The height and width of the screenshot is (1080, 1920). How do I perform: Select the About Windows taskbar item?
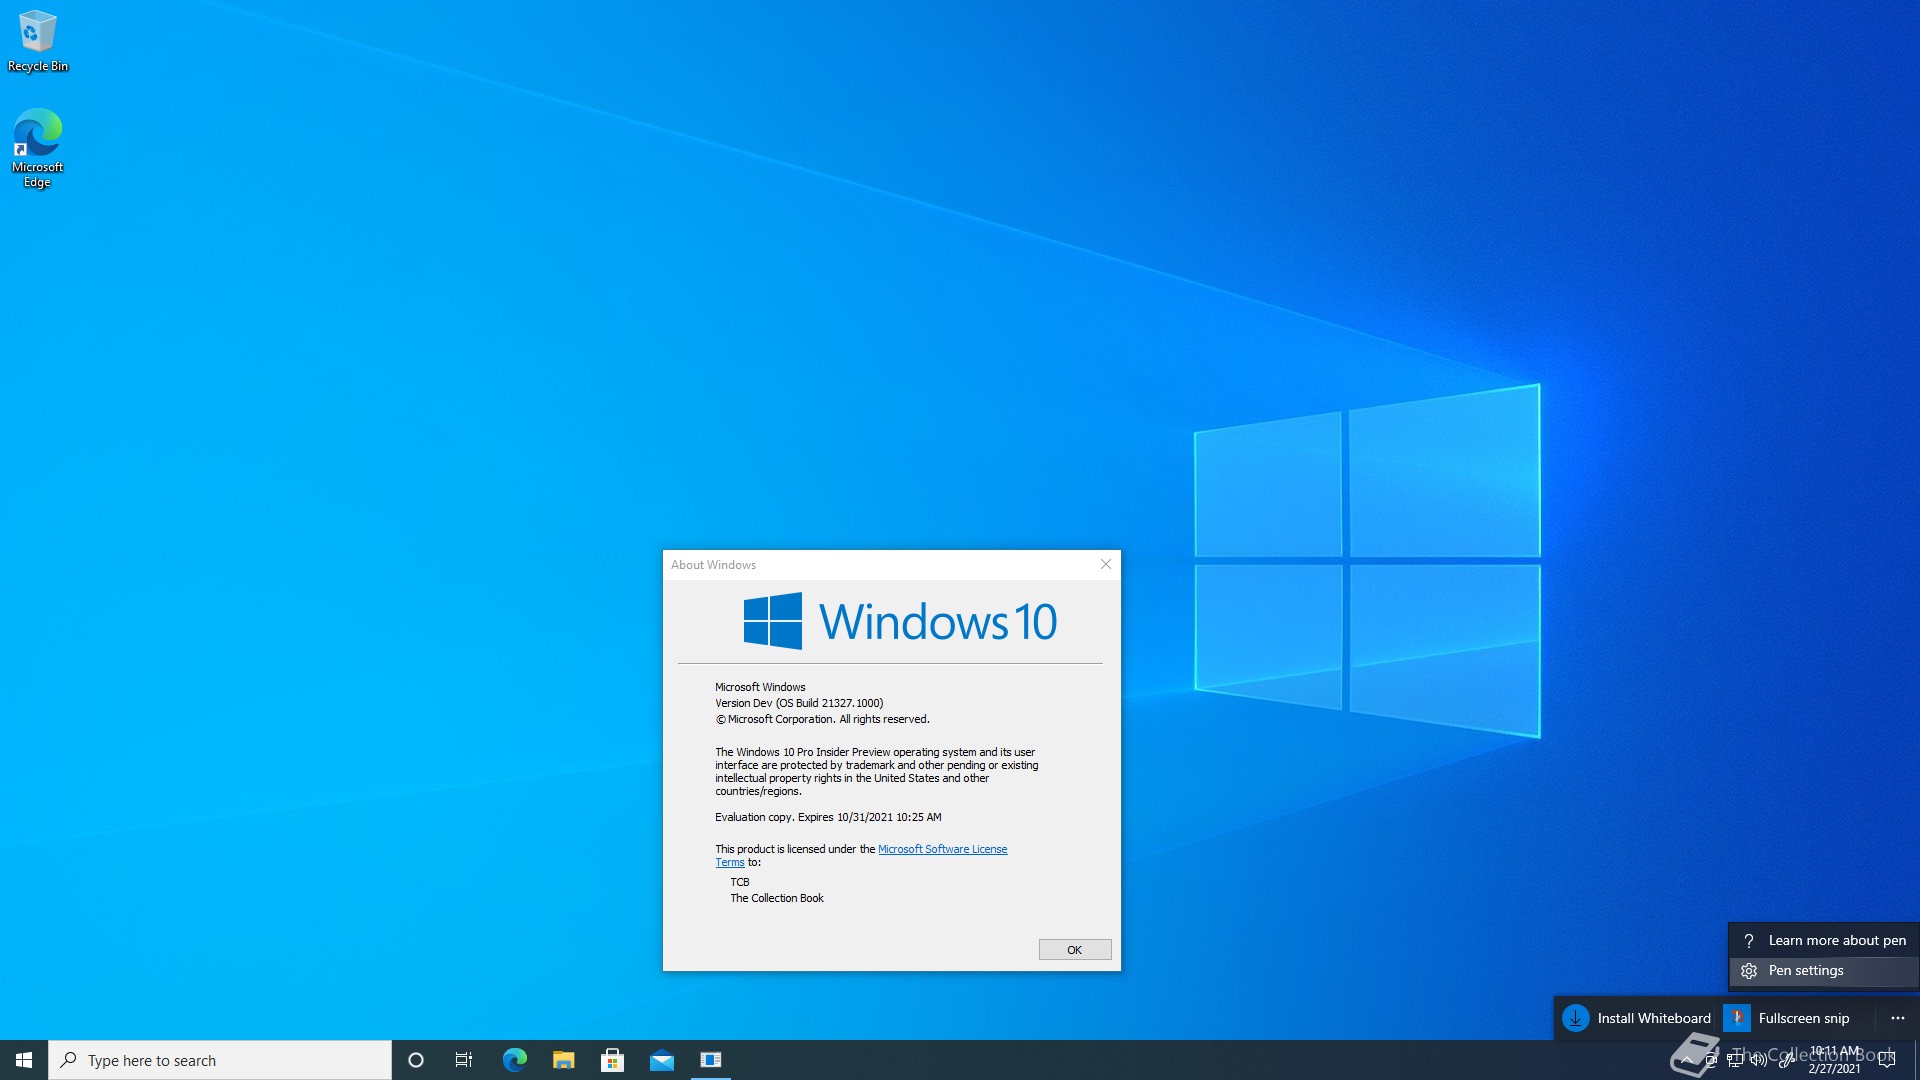711,1060
